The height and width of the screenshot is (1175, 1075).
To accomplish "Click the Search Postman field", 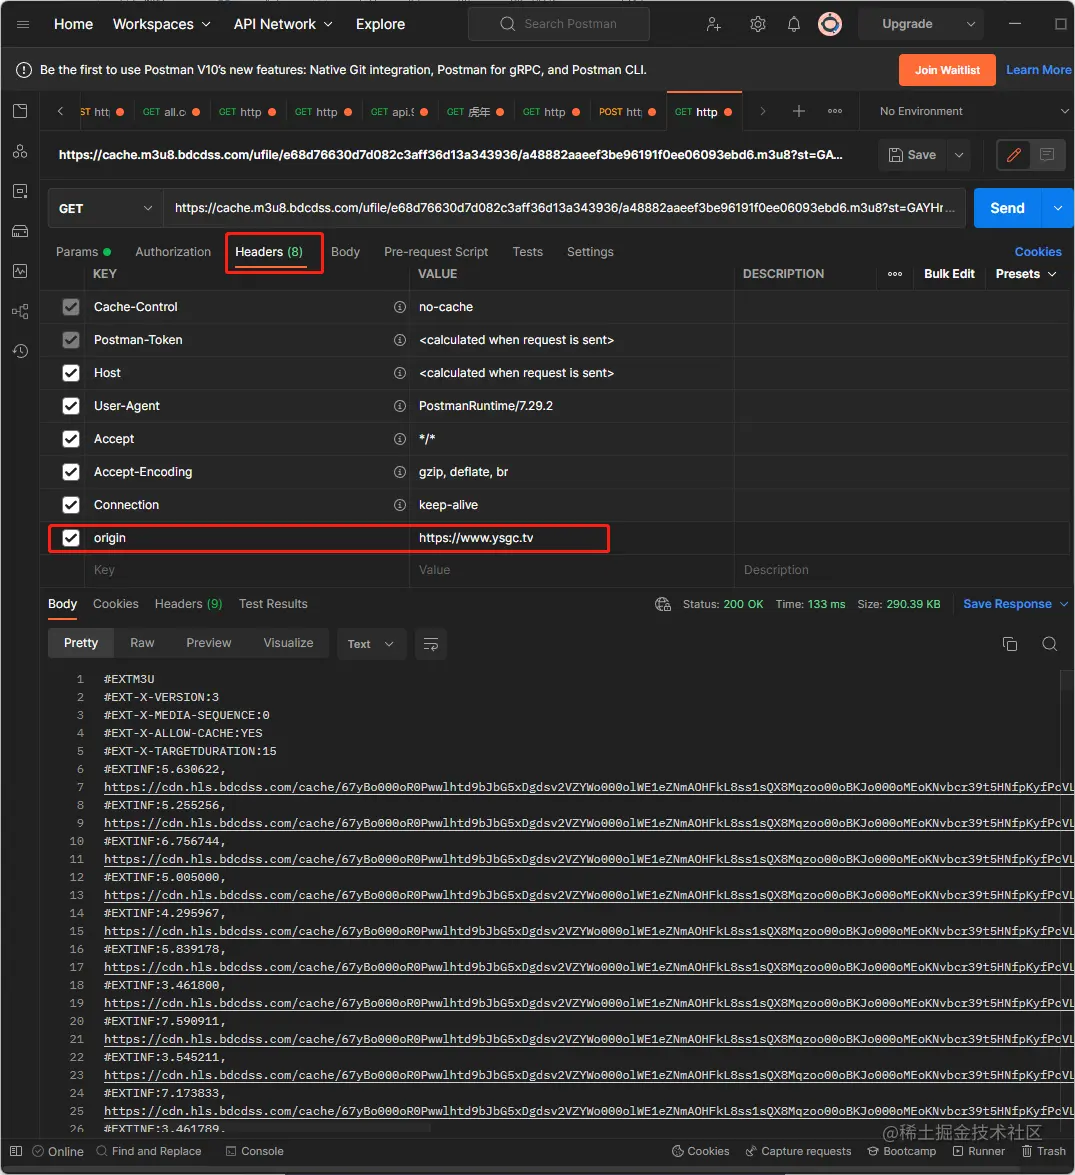I will click(559, 24).
